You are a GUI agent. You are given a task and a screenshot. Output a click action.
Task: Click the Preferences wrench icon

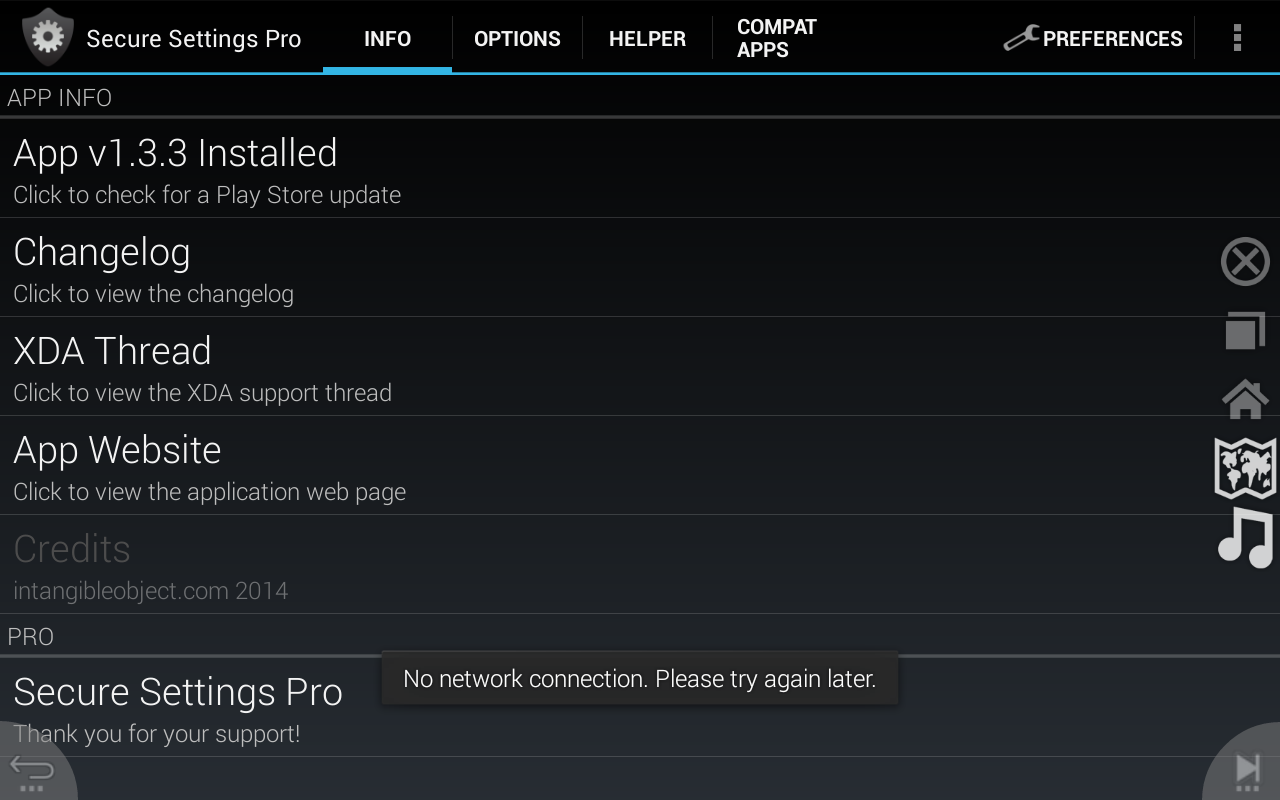(x=1021, y=38)
